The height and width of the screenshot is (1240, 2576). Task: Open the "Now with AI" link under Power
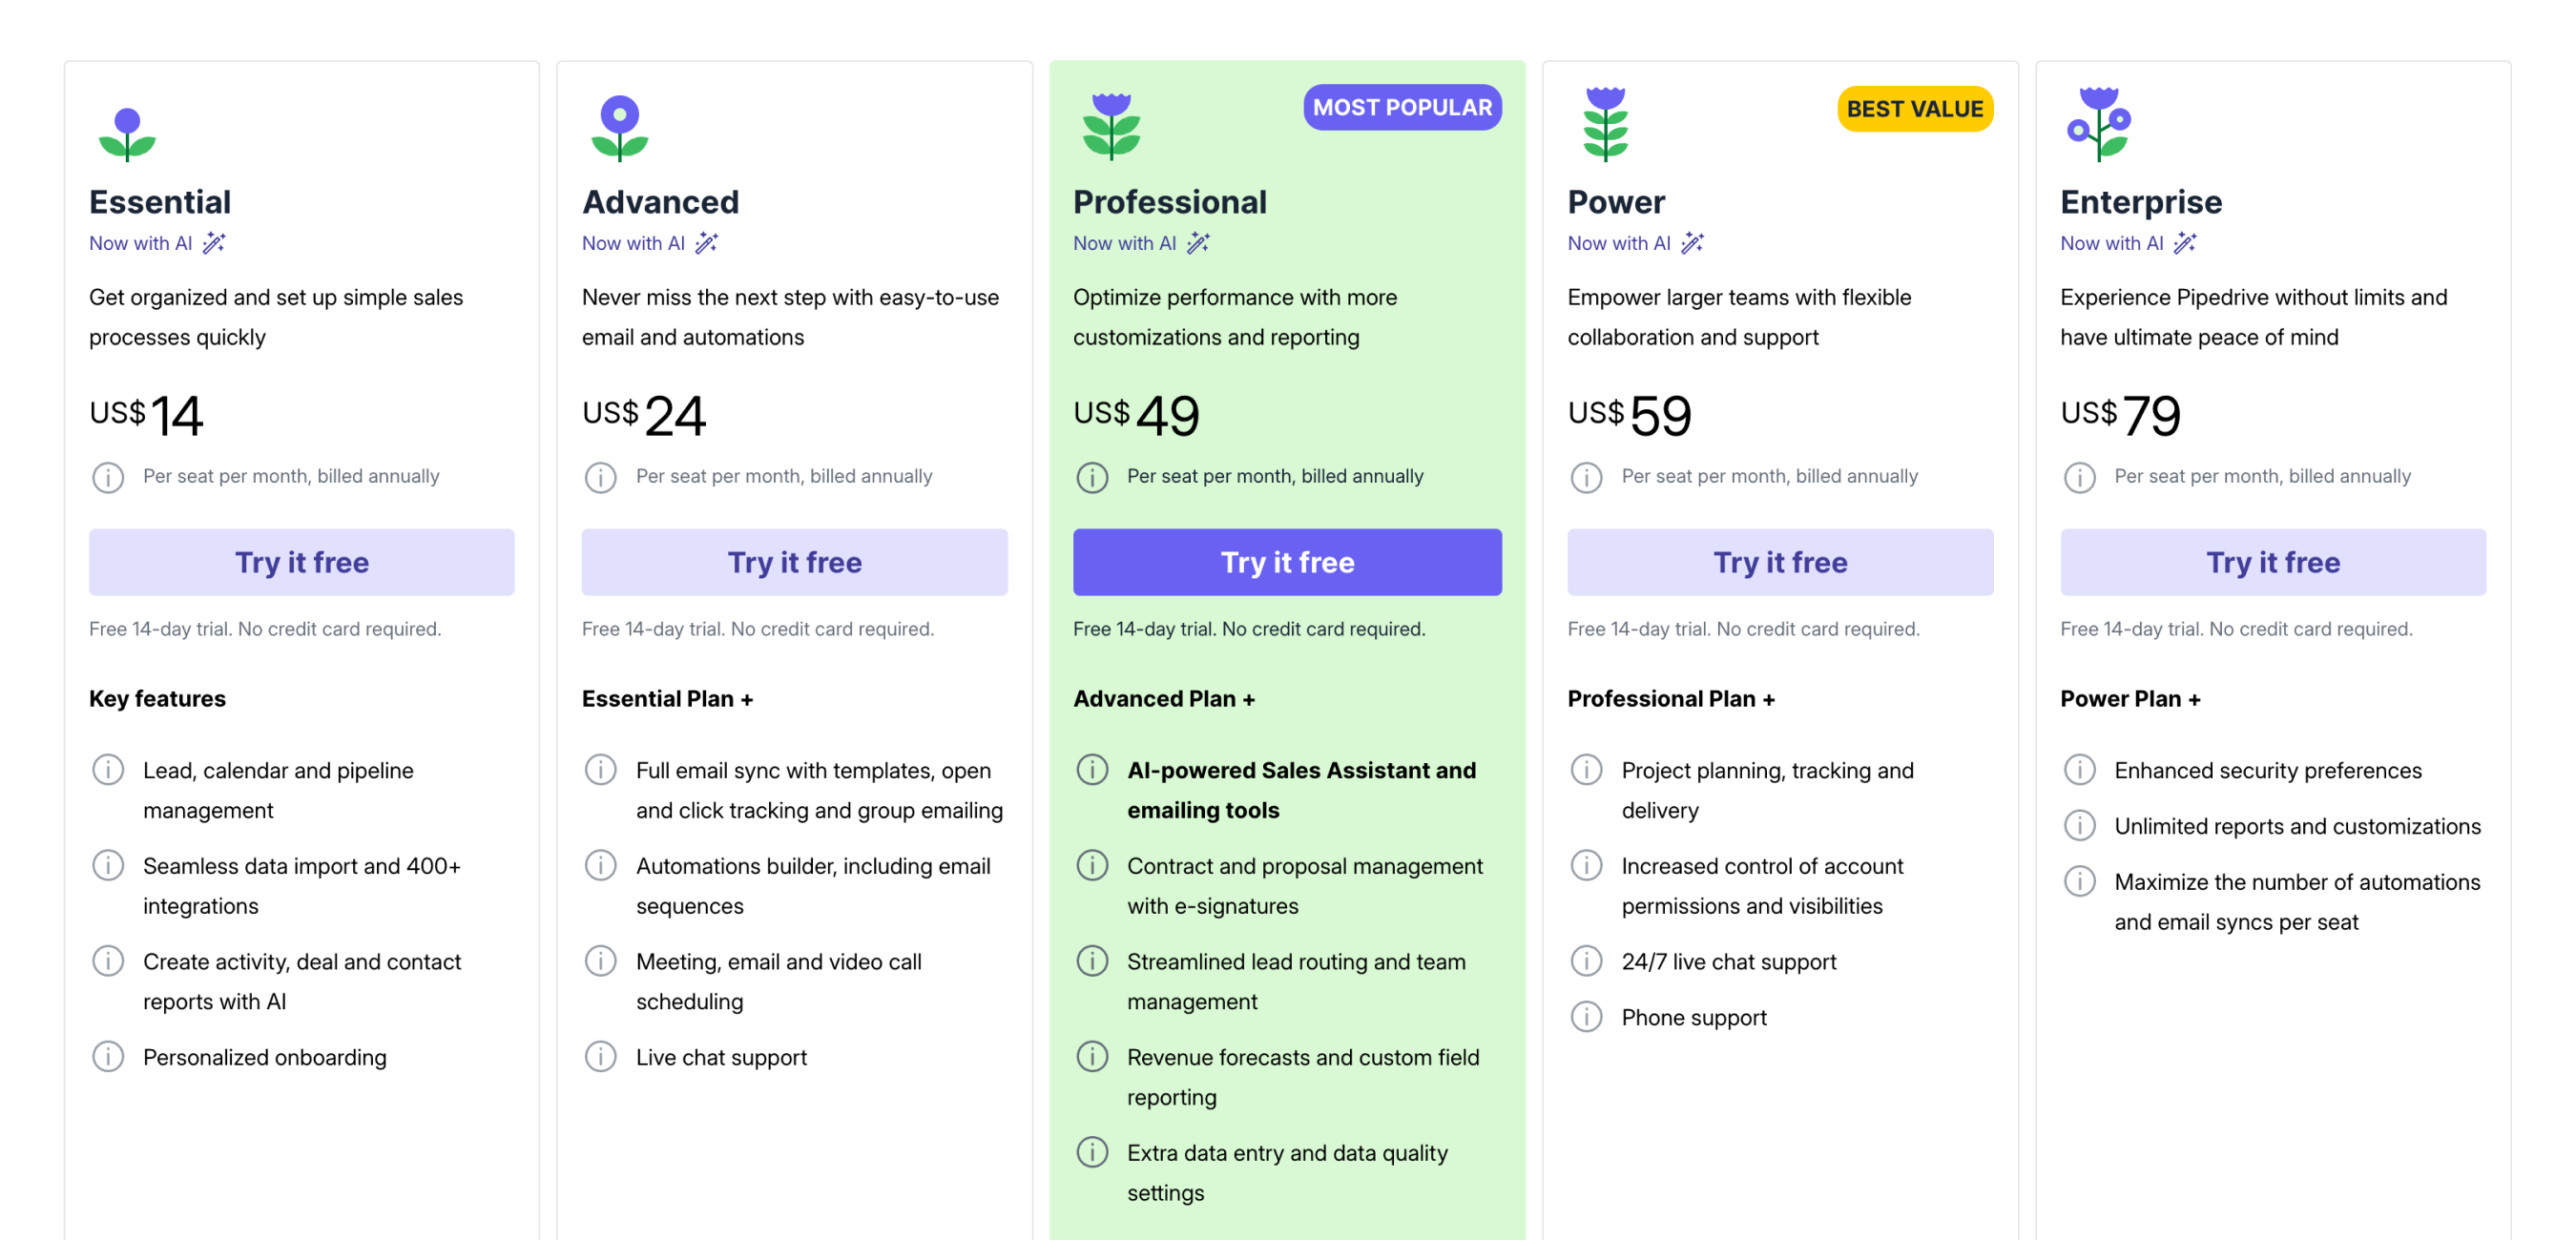click(1618, 242)
